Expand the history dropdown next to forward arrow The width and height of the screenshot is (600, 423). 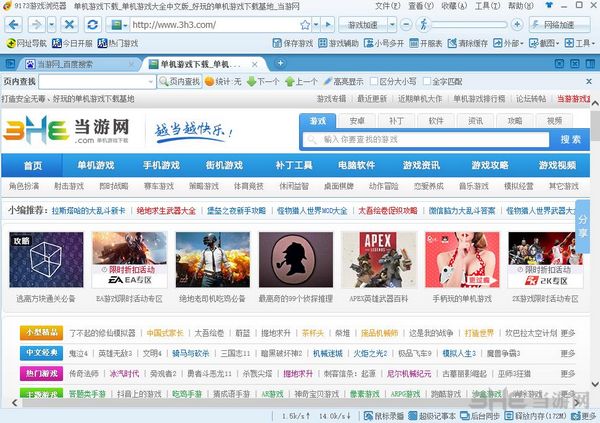tap(52, 25)
